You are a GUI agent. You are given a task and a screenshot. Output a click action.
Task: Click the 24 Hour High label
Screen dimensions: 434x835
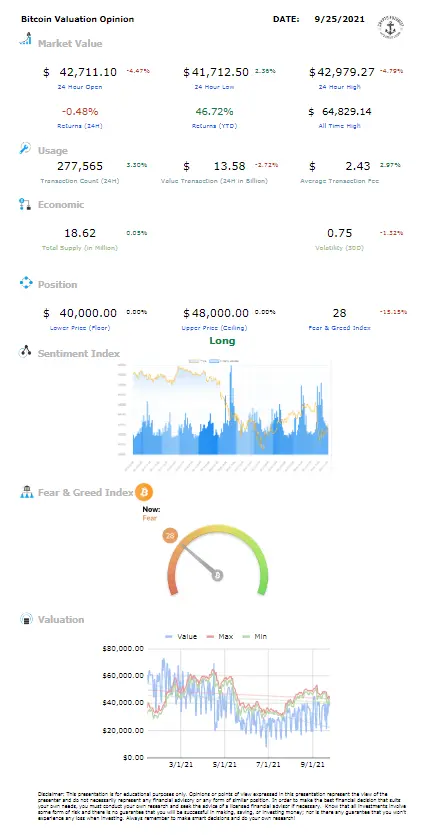tap(339, 87)
